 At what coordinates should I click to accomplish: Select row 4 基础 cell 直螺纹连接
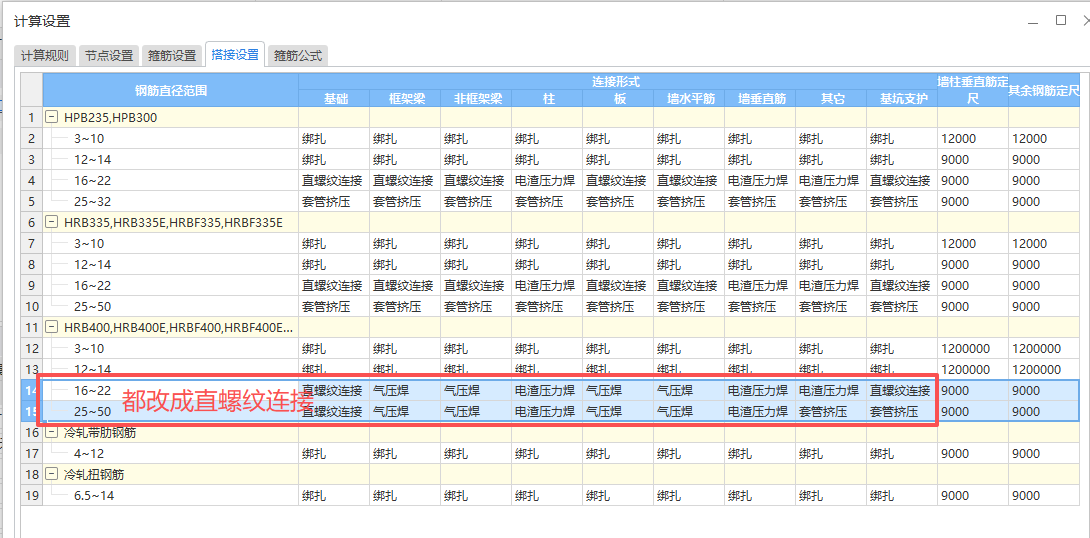334,181
